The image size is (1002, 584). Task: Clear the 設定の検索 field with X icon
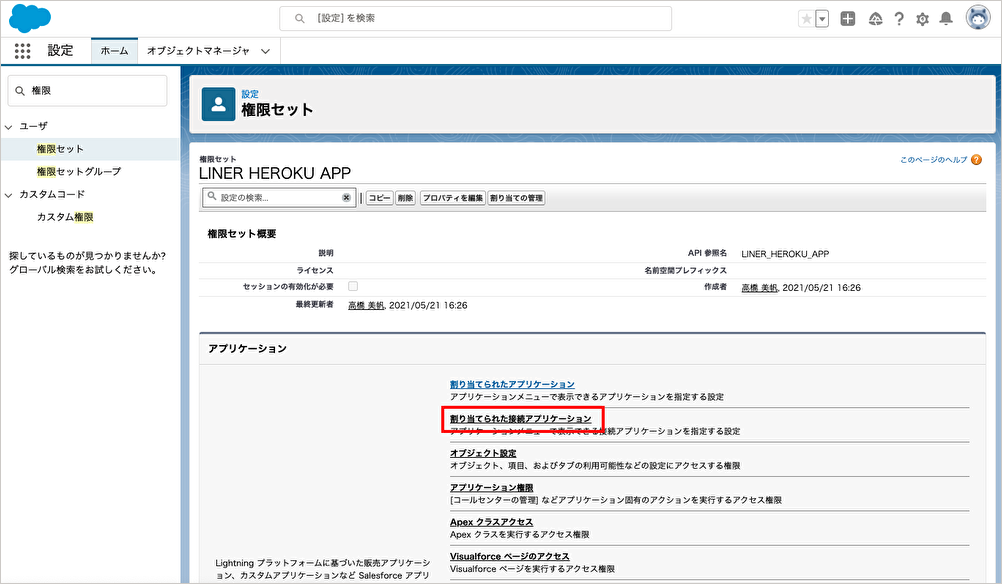[346, 197]
